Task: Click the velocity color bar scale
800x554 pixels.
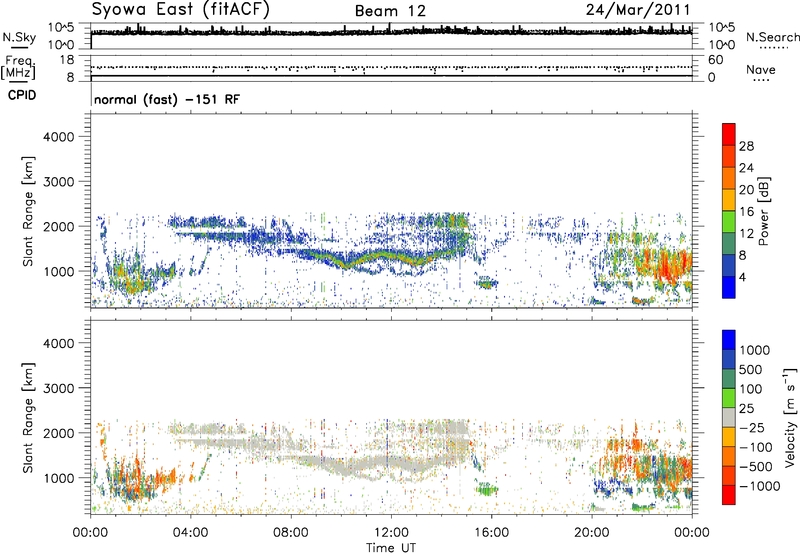Action: (729, 417)
